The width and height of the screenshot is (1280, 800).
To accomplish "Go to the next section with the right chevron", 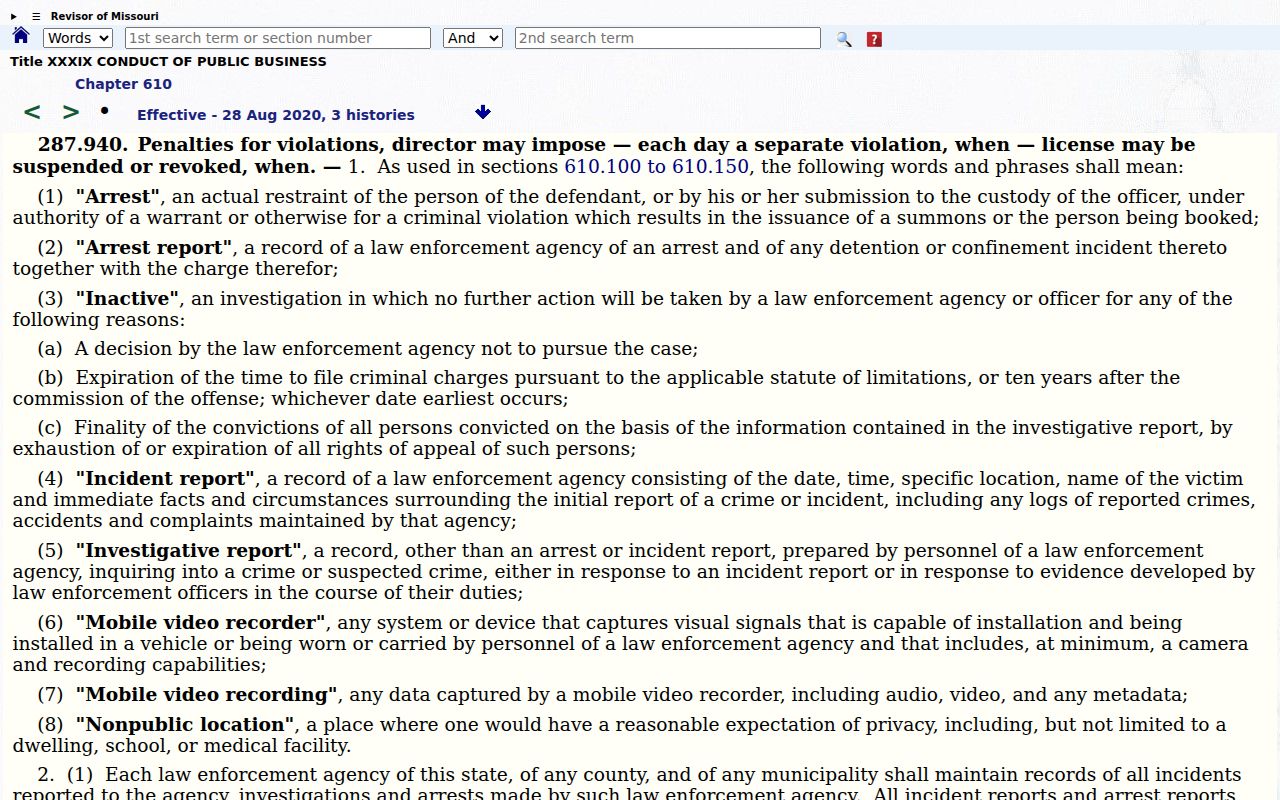I will coord(71,112).
